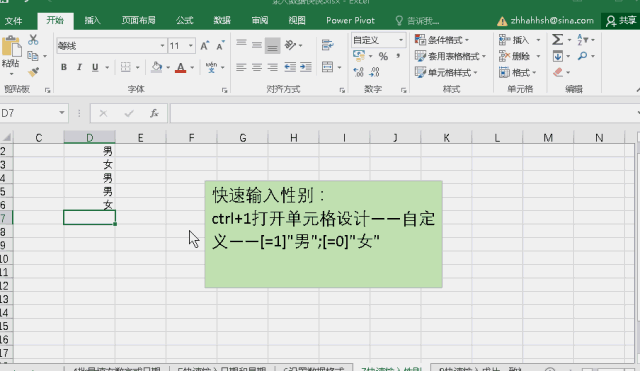Align cell text right

[272, 67]
